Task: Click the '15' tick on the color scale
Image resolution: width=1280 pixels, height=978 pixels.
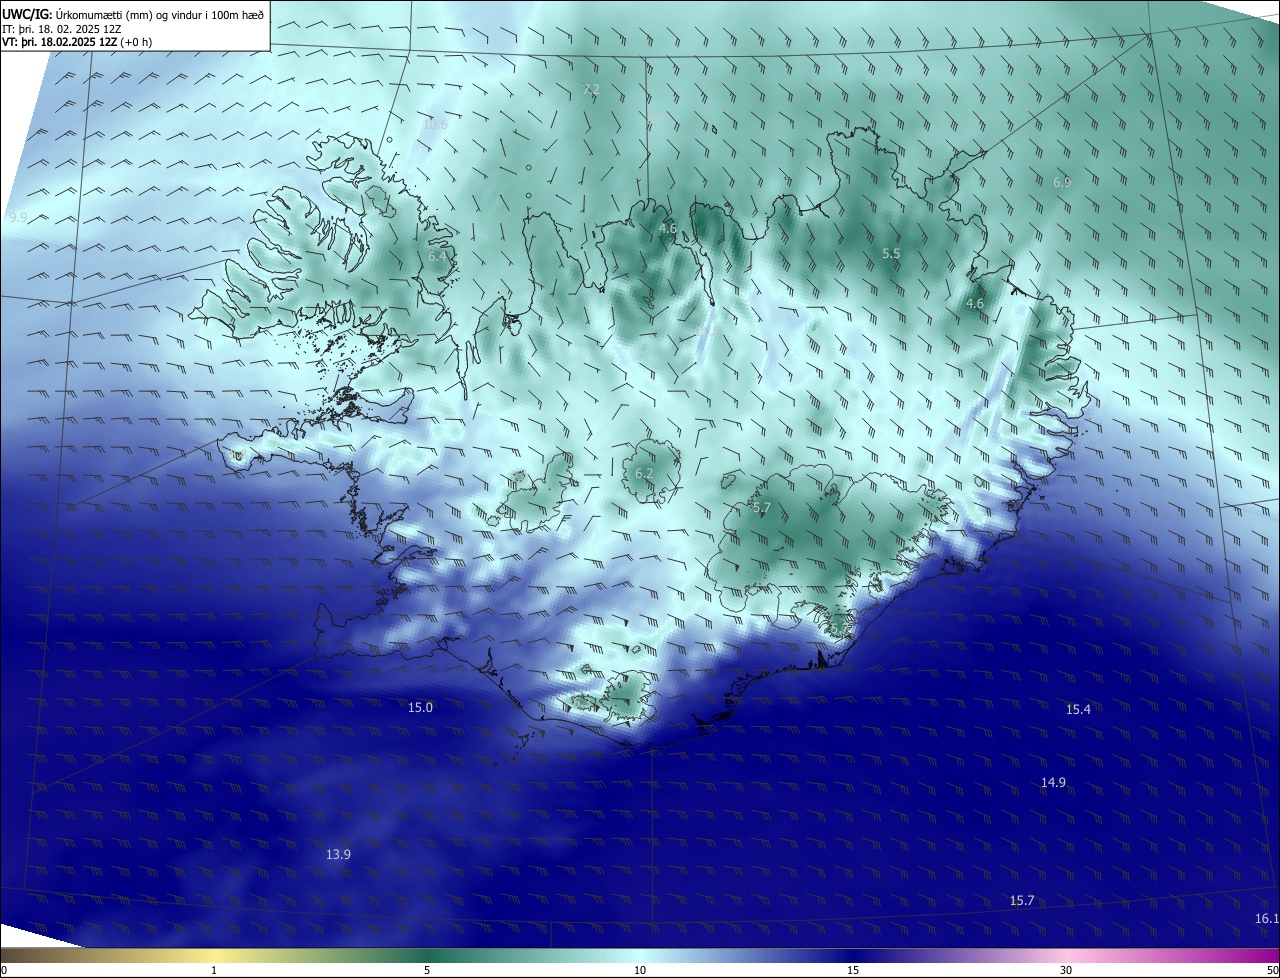Action: pos(853,970)
